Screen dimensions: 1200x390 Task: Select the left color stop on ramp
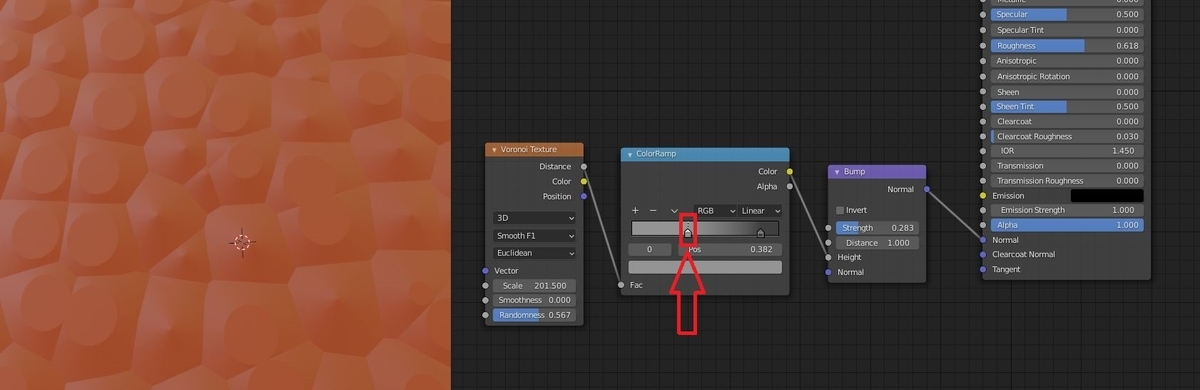(x=688, y=232)
